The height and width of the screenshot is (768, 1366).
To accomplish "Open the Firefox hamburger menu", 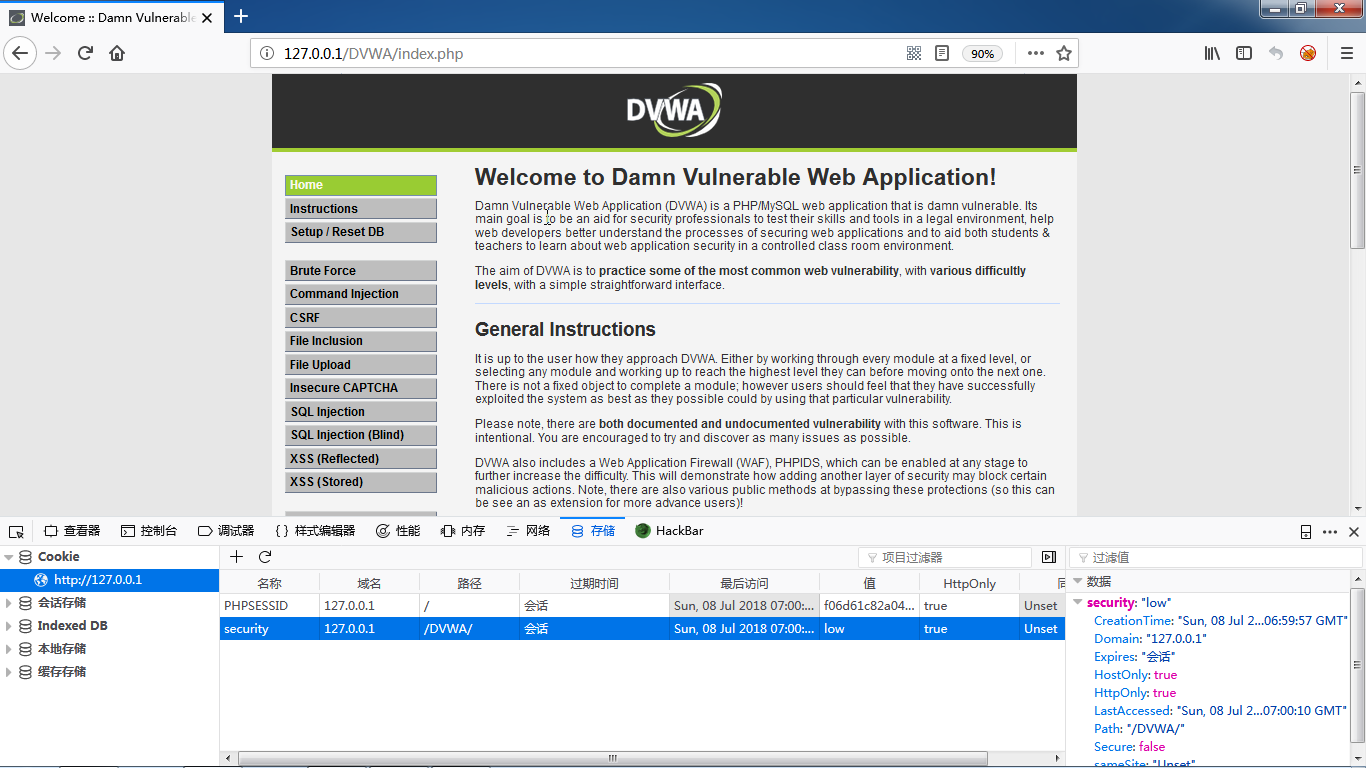I will click(1346, 54).
